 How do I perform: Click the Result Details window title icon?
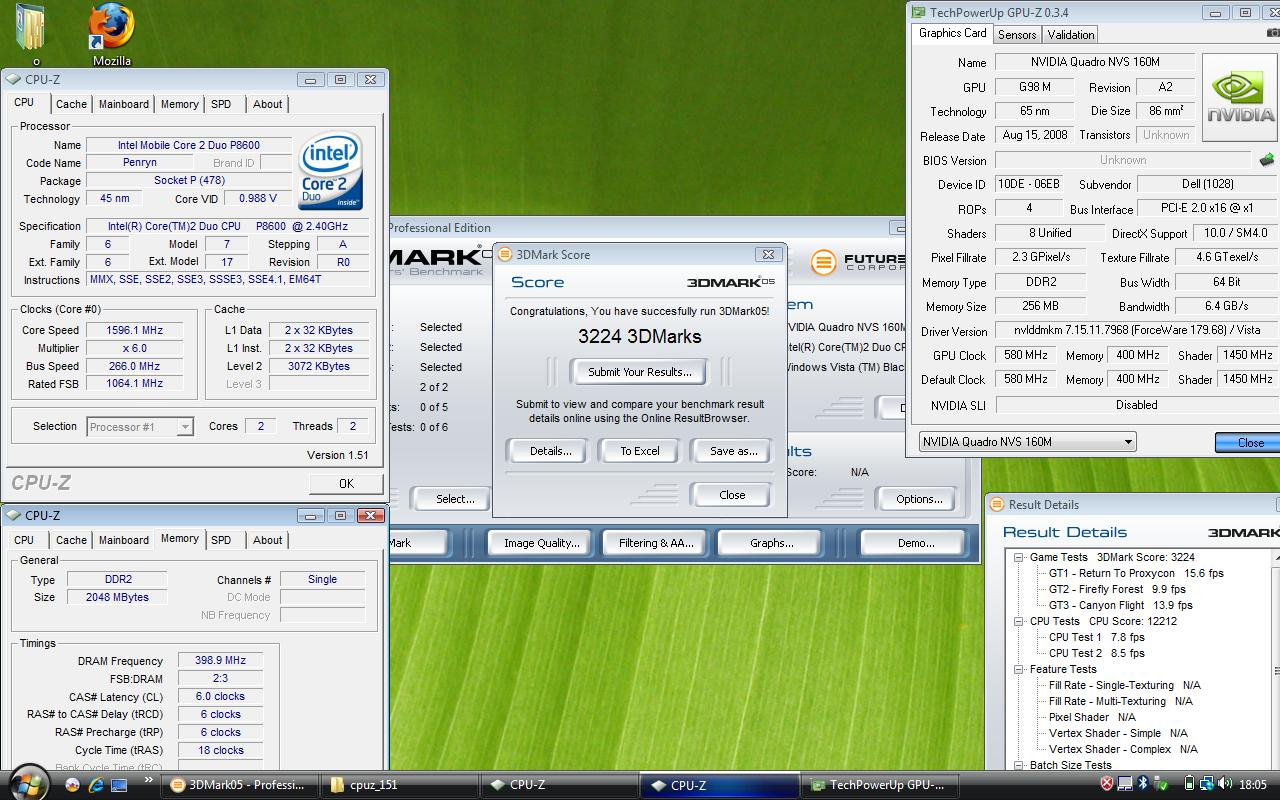point(997,505)
